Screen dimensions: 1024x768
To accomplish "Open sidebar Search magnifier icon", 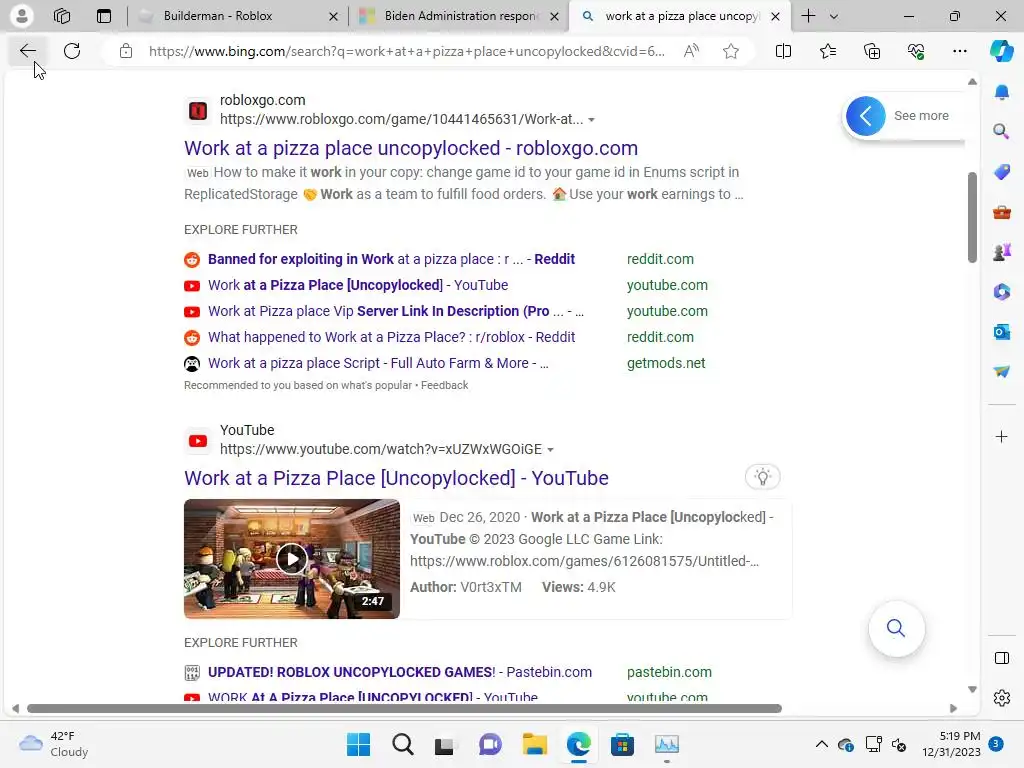I will click(1001, 132).
